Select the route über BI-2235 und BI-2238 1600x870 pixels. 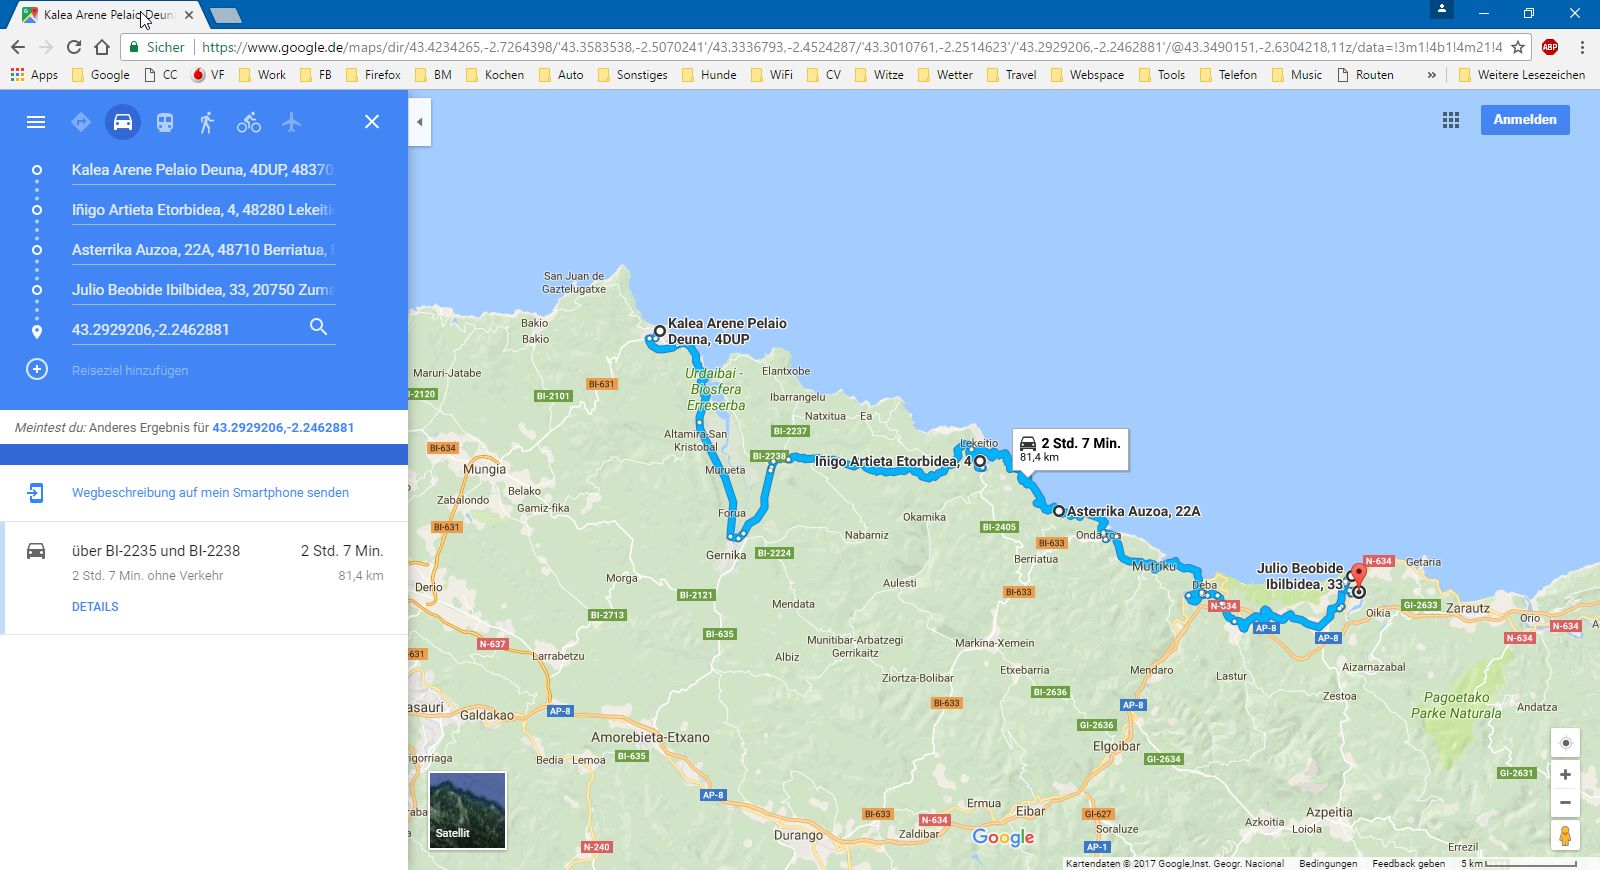(x=204, y=578)
